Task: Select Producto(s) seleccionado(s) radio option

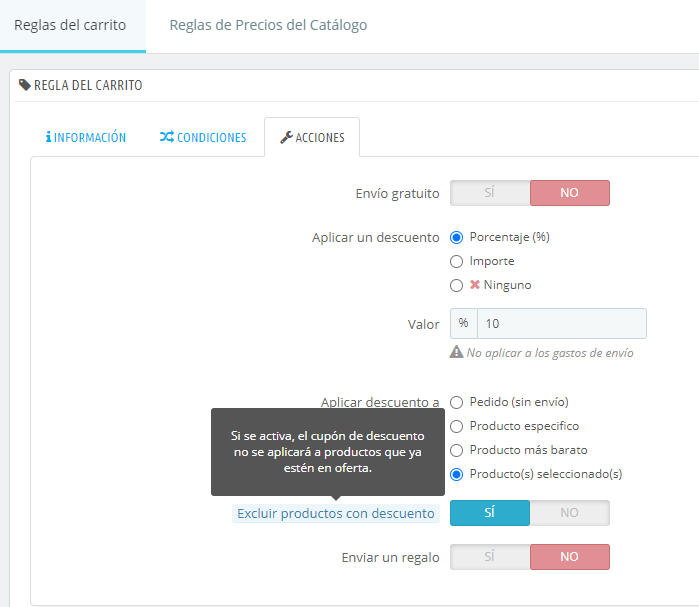Action: click(456, 474)
